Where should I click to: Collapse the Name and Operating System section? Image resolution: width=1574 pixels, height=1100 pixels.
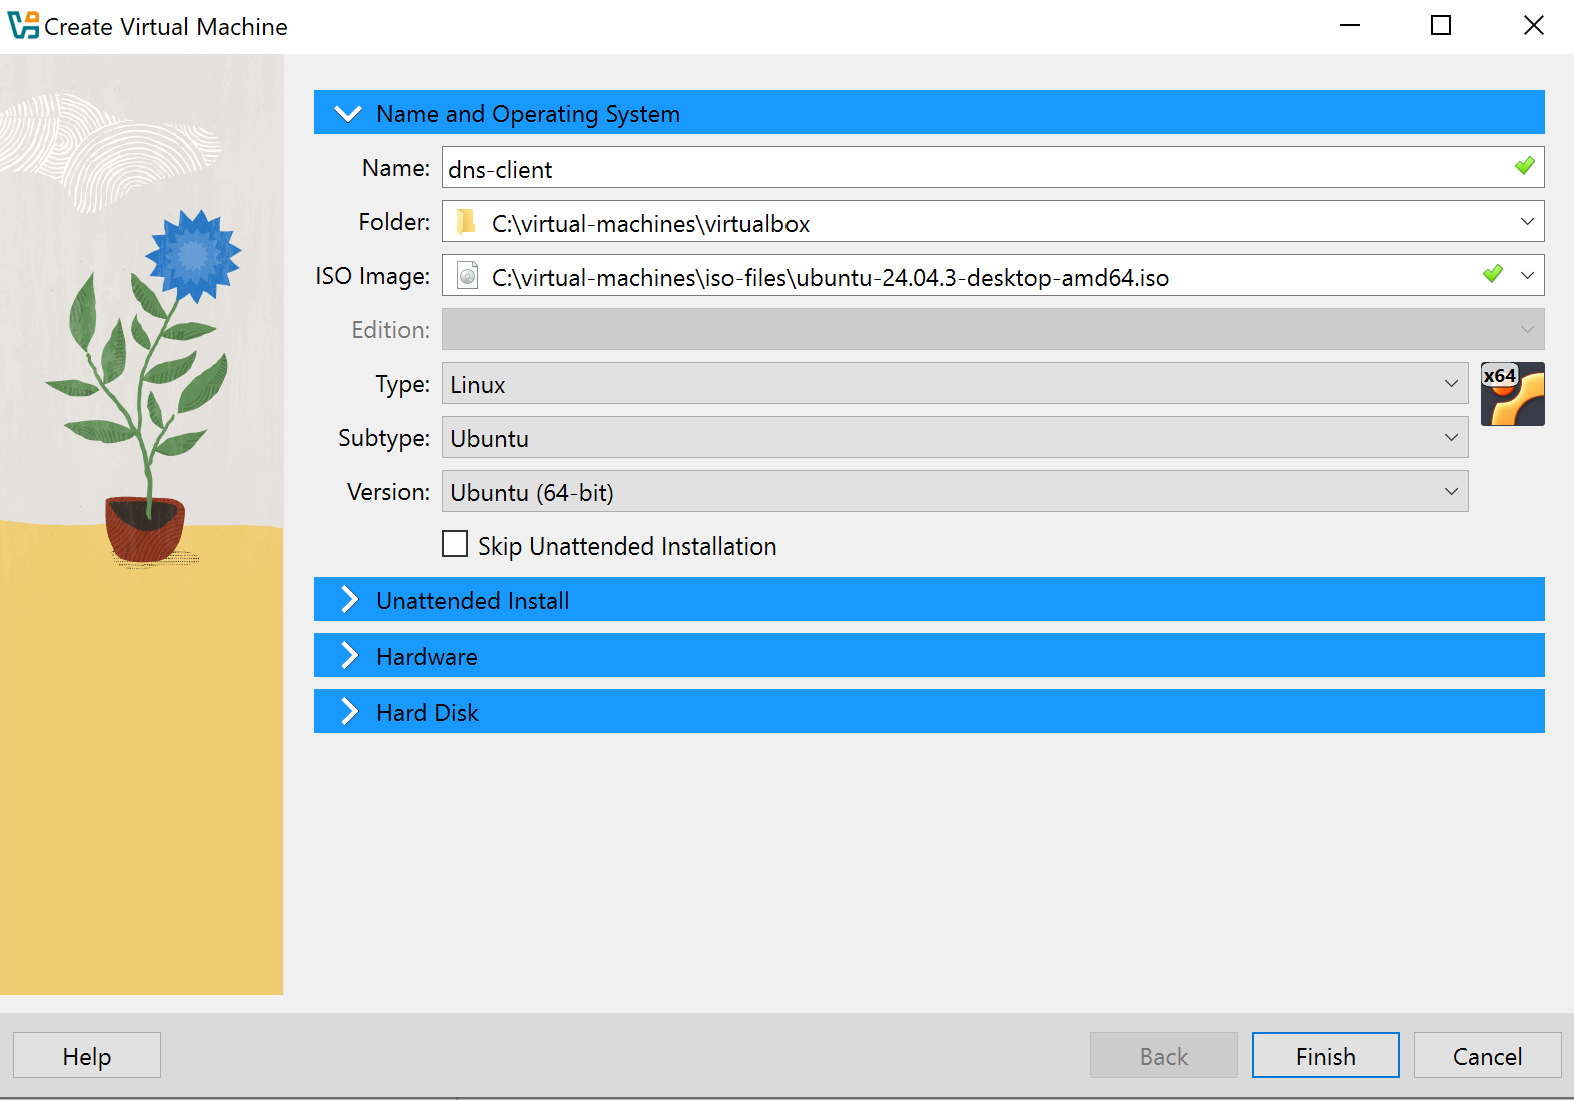point(929,113)
